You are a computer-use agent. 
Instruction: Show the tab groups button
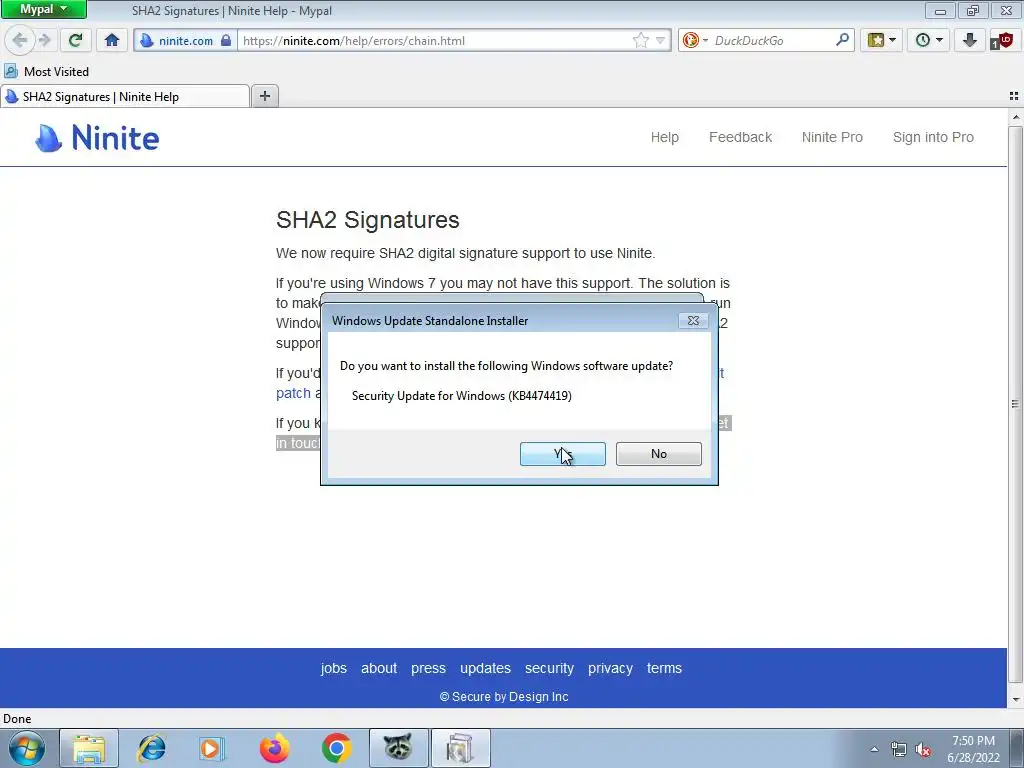(x=1014, y=96)
